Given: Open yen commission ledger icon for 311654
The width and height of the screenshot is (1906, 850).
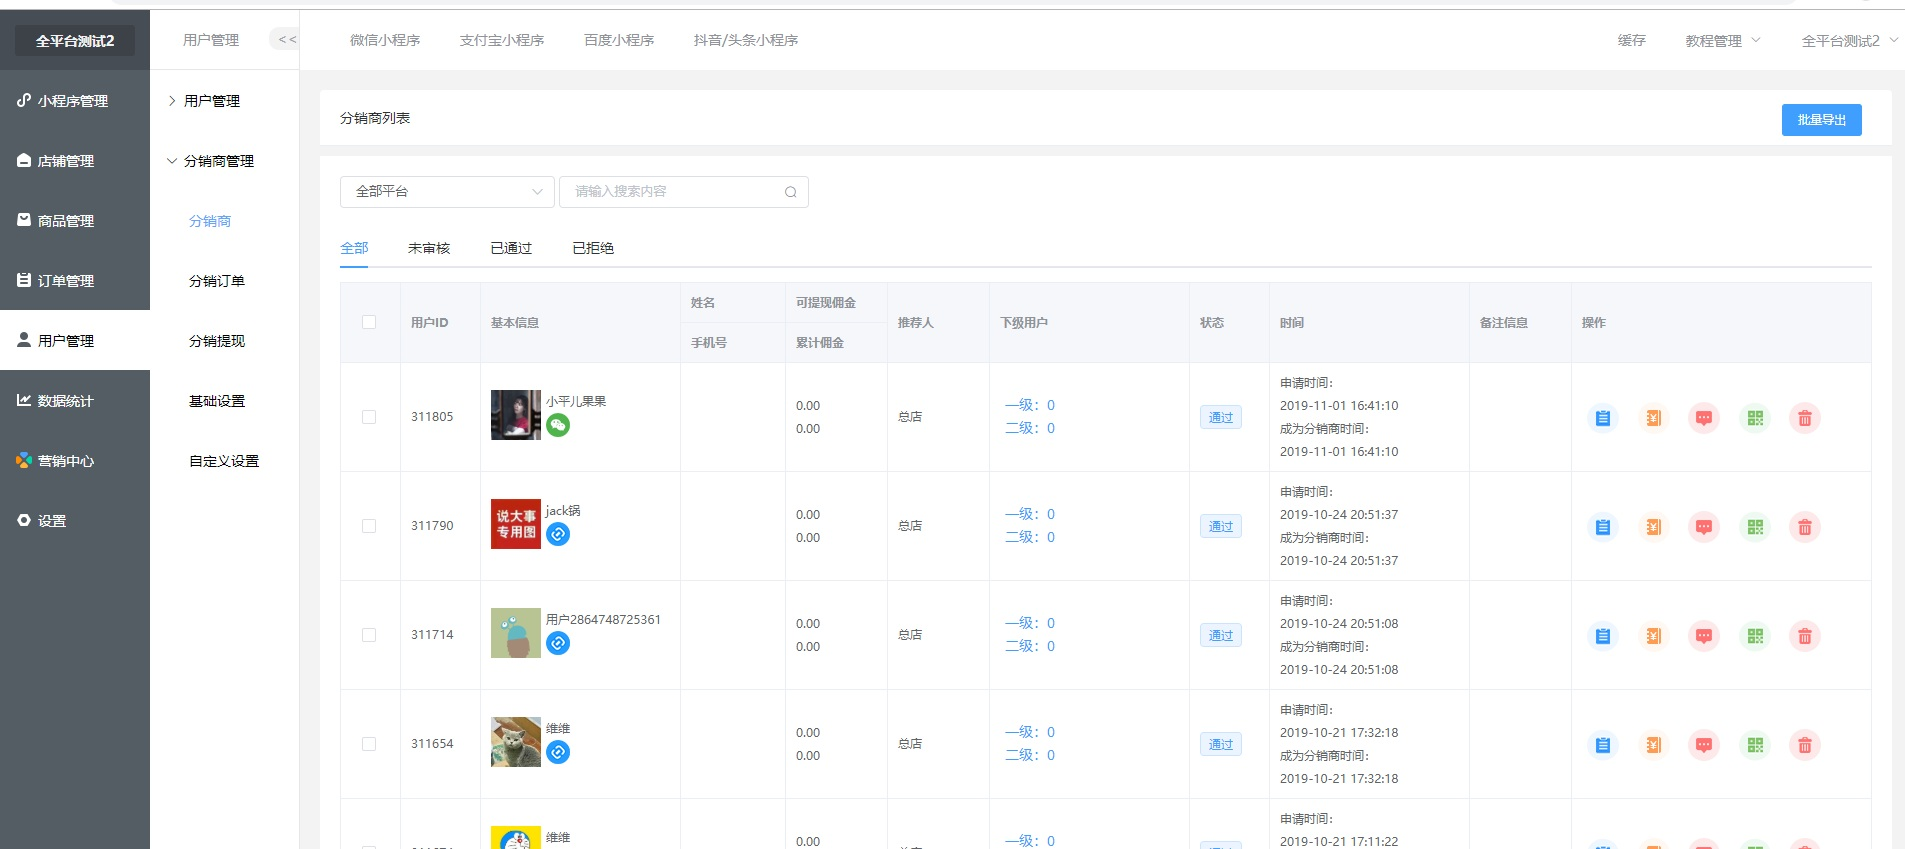Looking at the screenshot, I should [x=1654, y=745].
